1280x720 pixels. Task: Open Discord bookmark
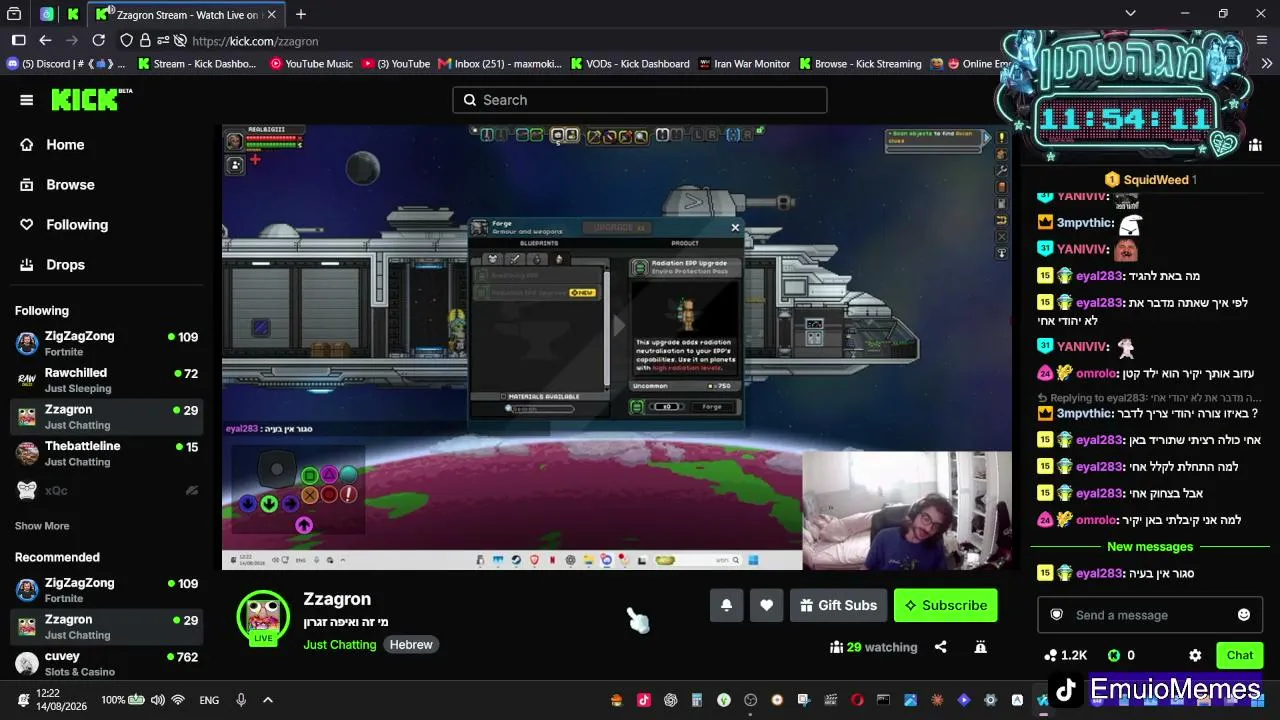pos(65,64)
